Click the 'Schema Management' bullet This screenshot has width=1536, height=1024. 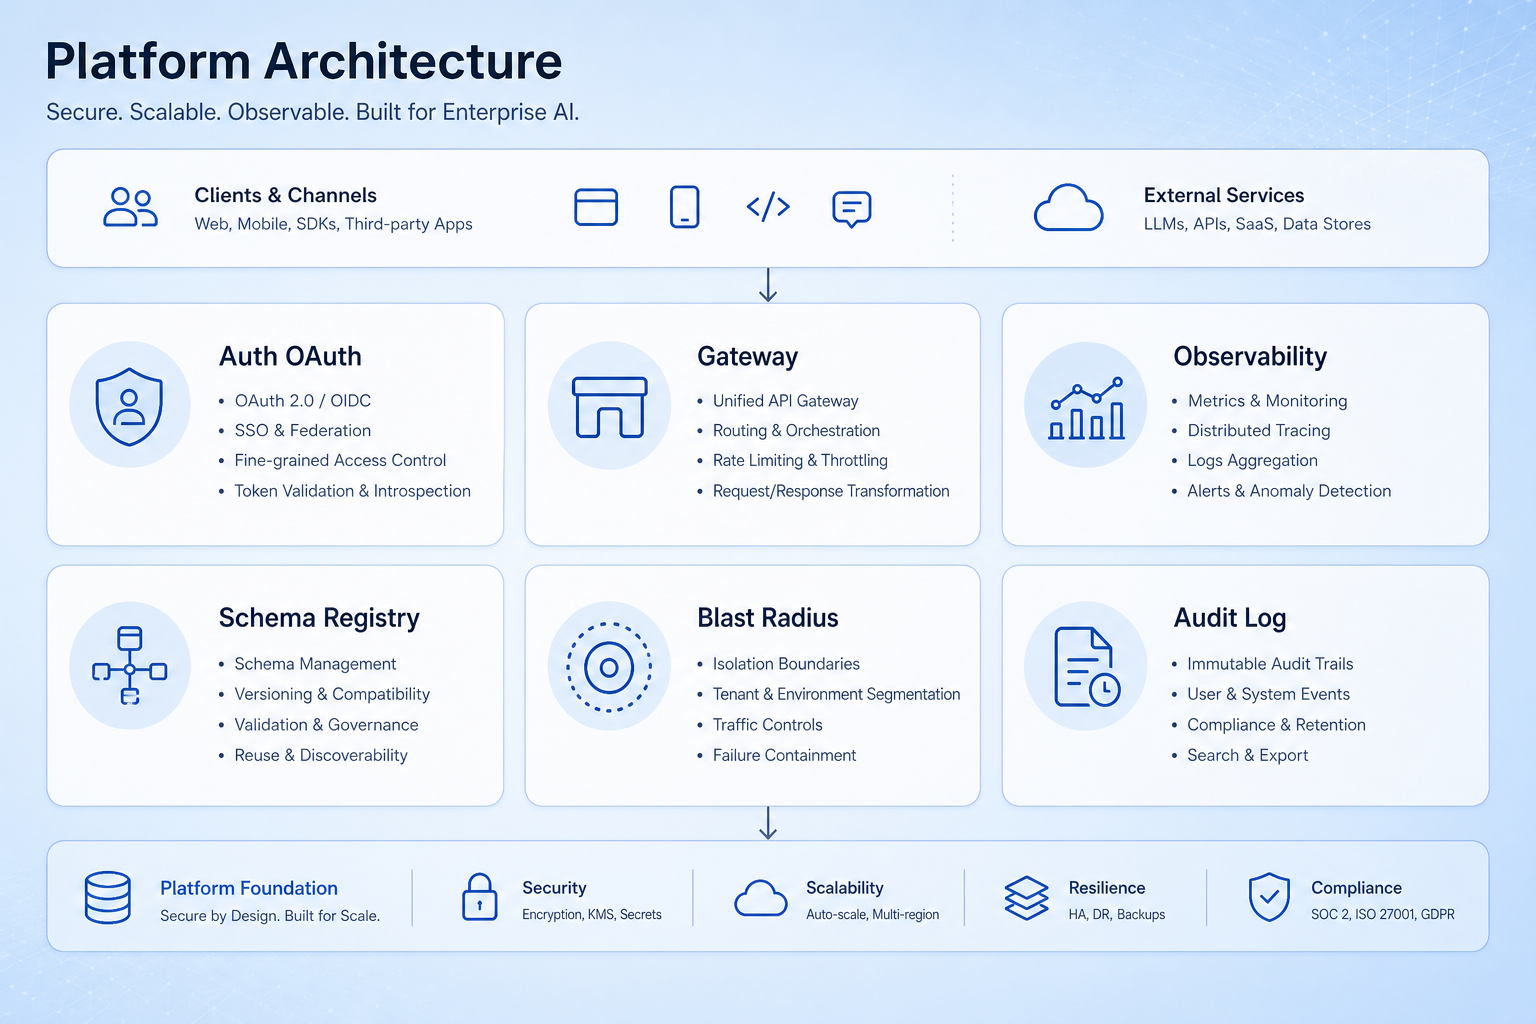click(x=315, y=664)
